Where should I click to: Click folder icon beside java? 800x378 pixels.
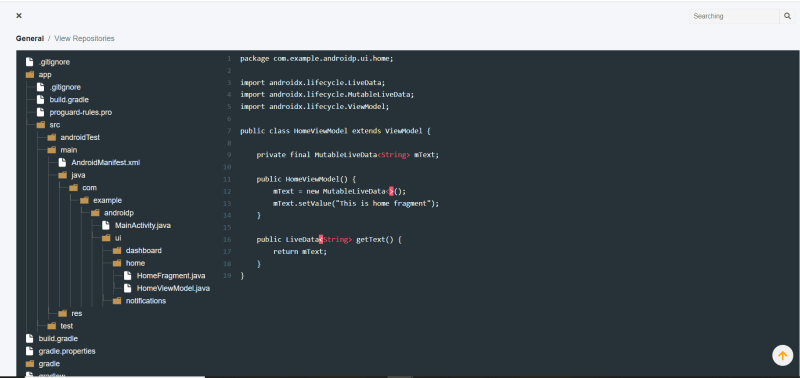click(x=62, y=175)
